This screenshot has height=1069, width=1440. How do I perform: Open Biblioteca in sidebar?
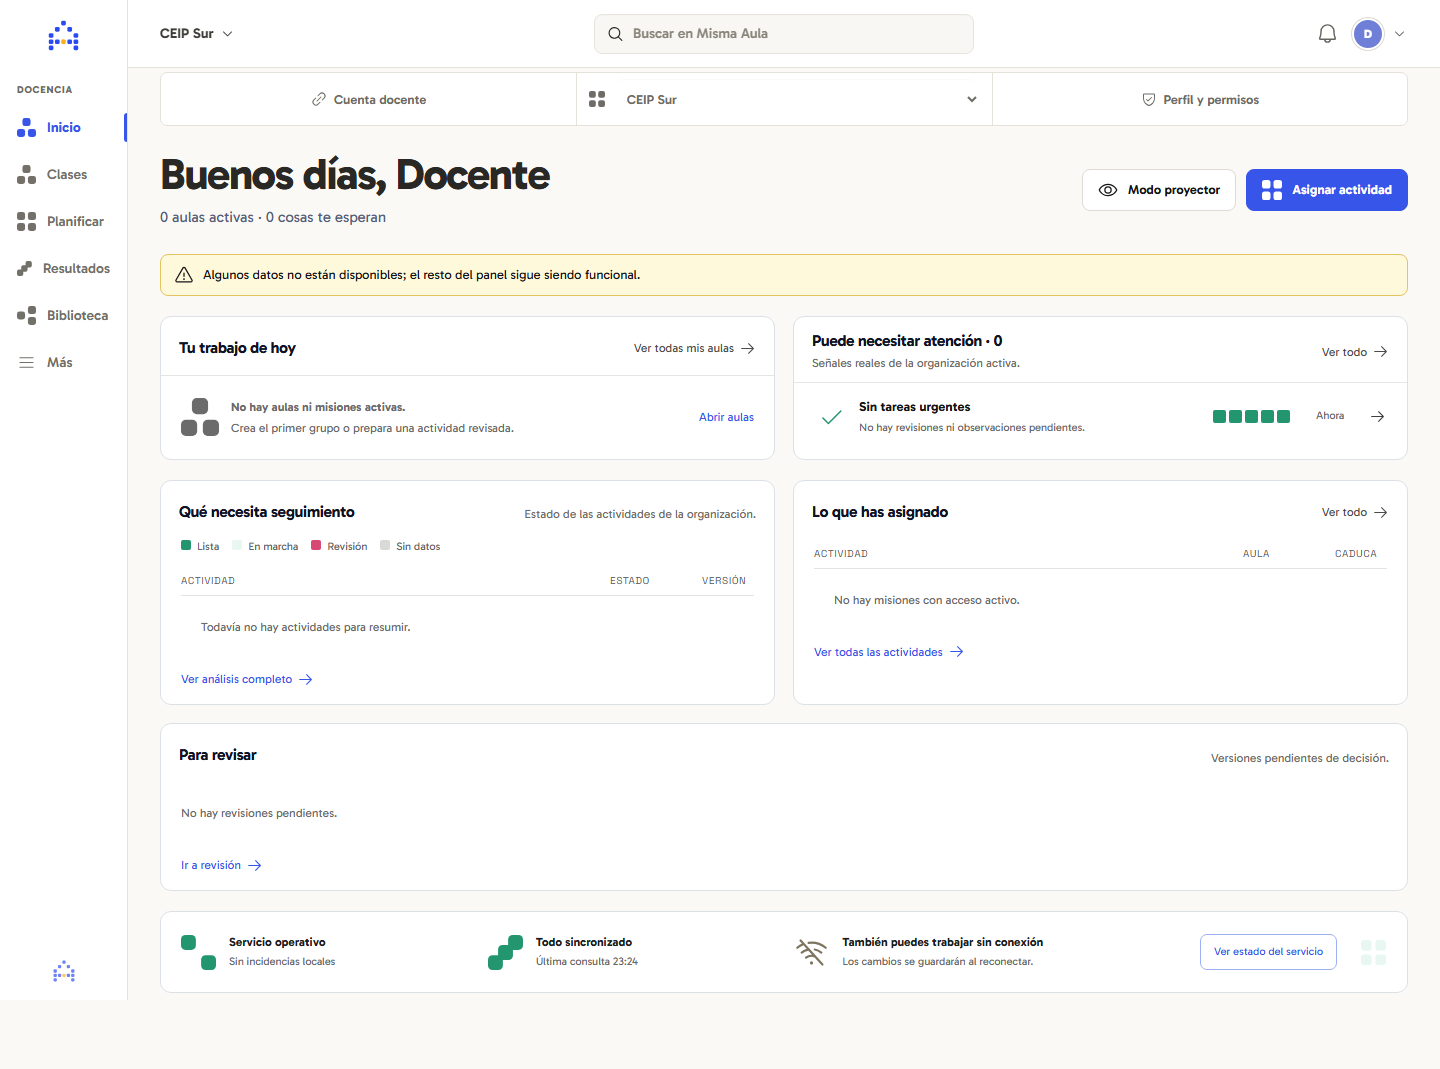click(63, 315)
